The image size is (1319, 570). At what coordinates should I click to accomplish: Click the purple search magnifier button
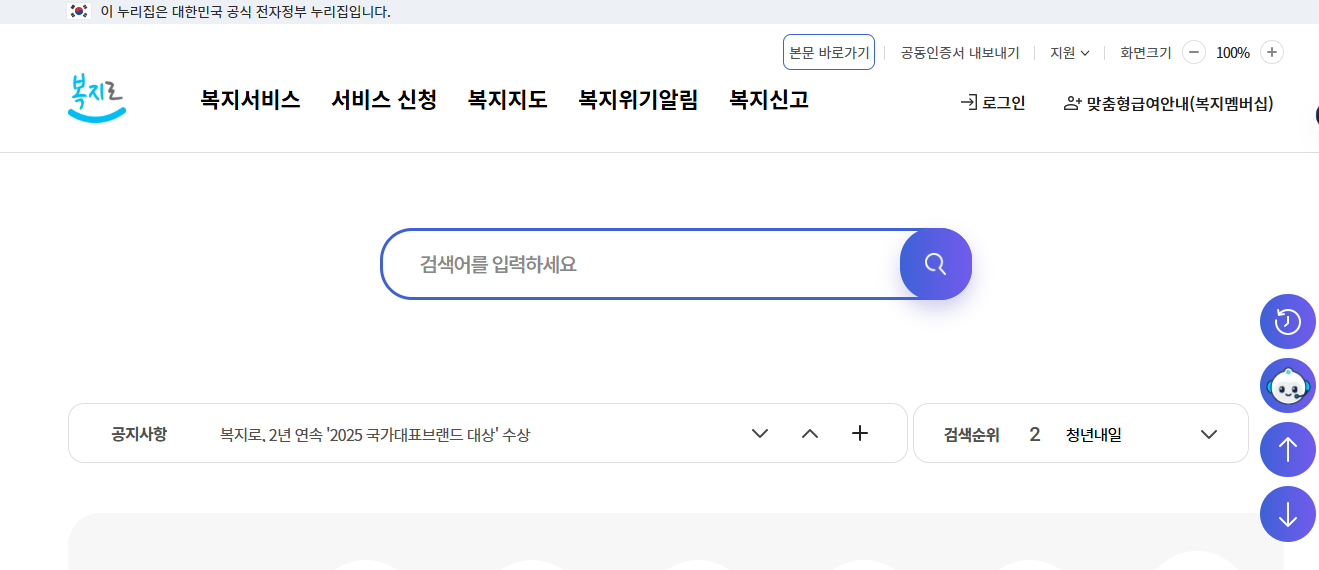936,264
